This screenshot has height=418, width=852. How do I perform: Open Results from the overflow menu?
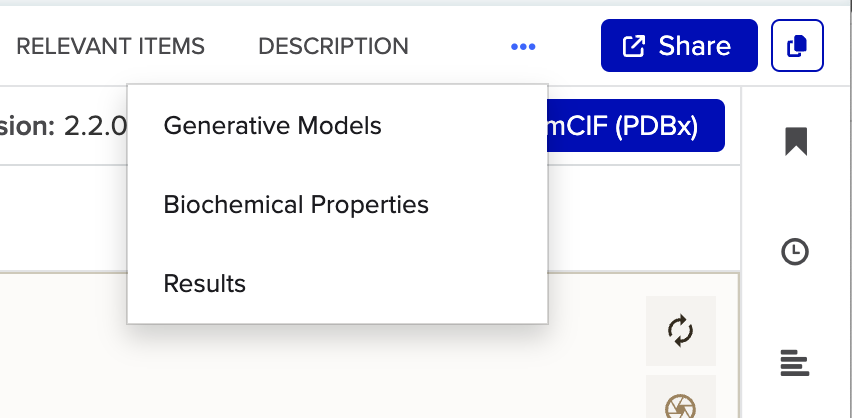[205, 283]
